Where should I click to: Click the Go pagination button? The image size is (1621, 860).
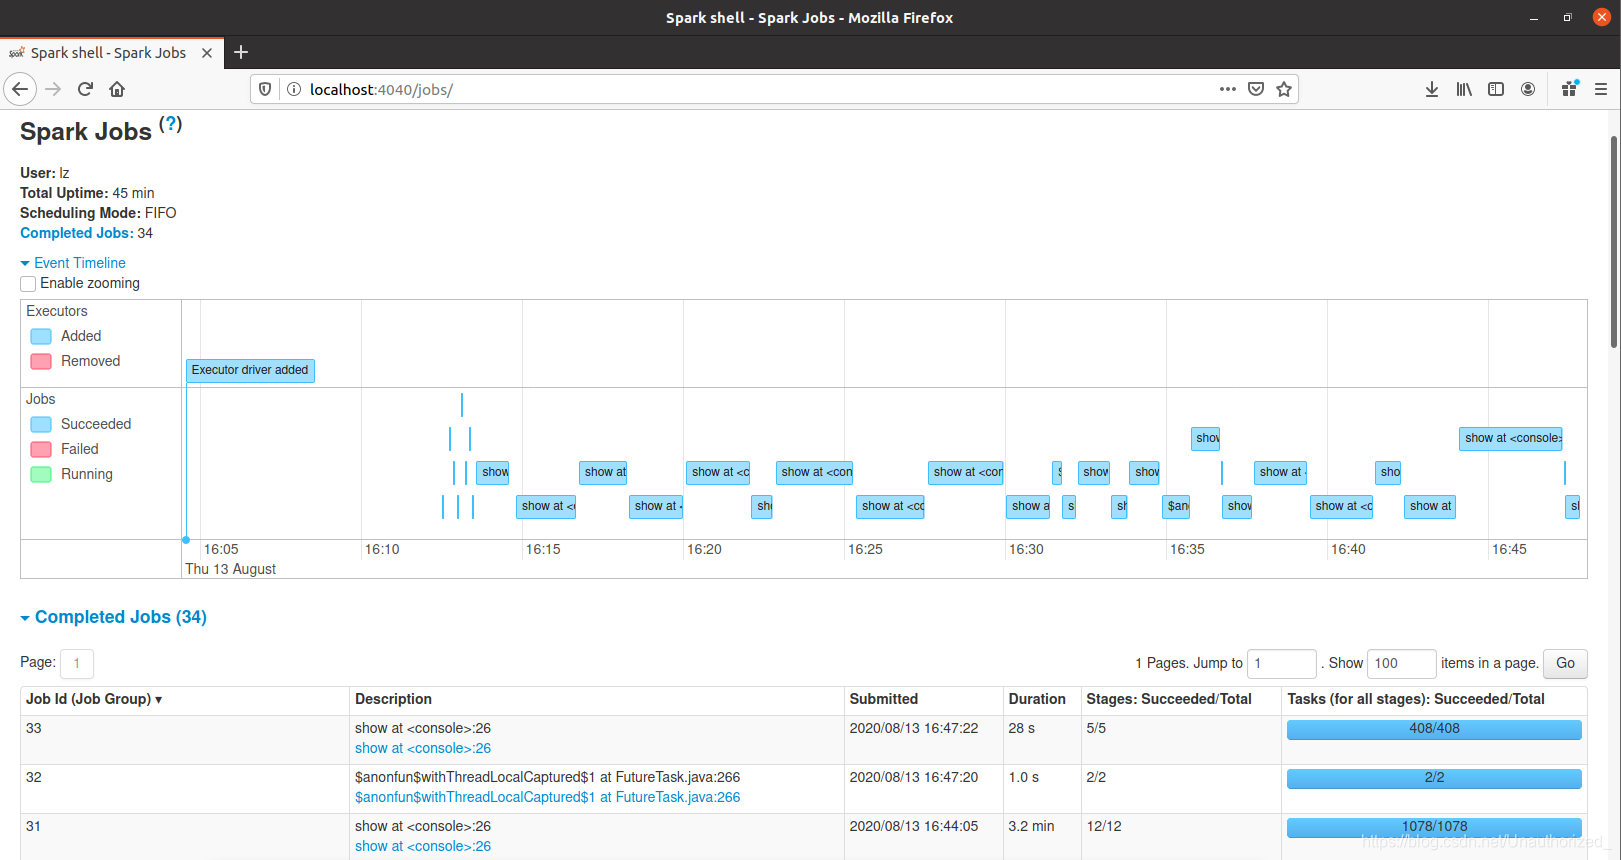pos(1565,663)
